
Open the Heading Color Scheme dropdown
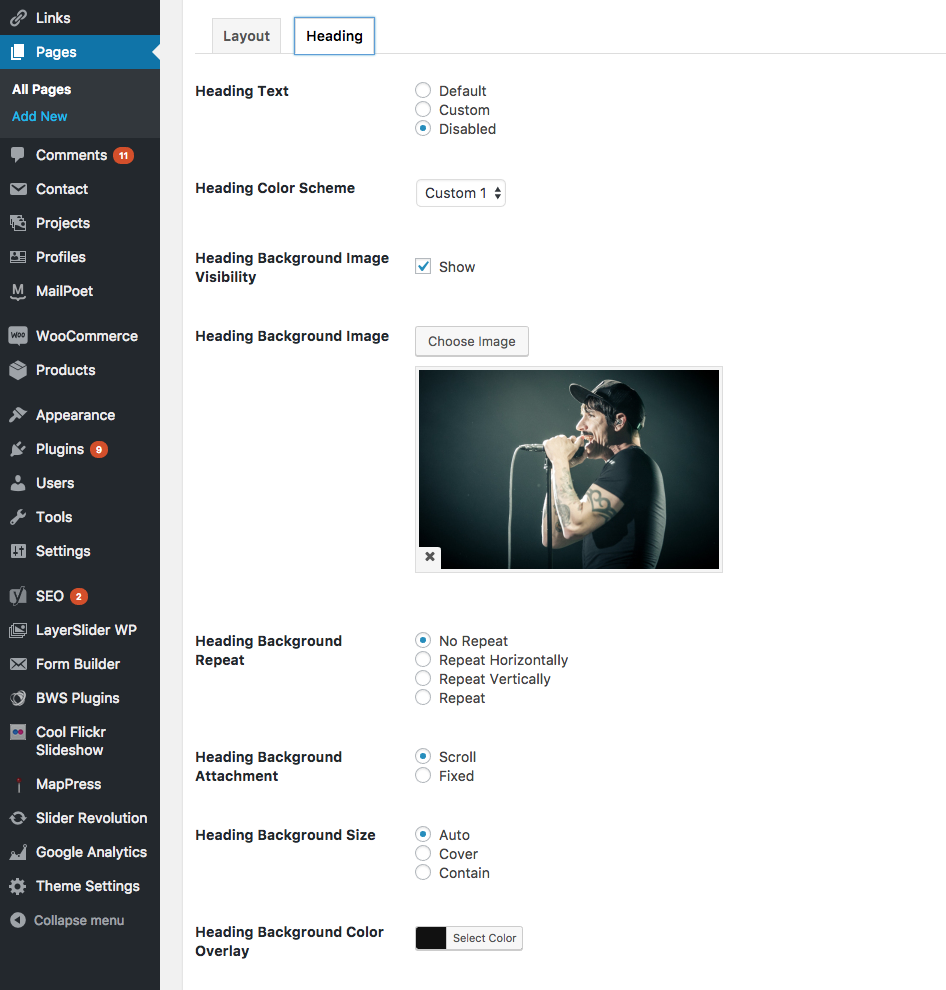(461, 193)
